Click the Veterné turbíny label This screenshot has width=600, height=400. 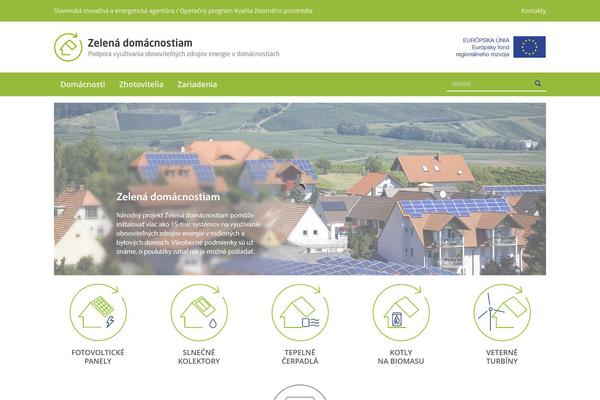coord(502,357)
